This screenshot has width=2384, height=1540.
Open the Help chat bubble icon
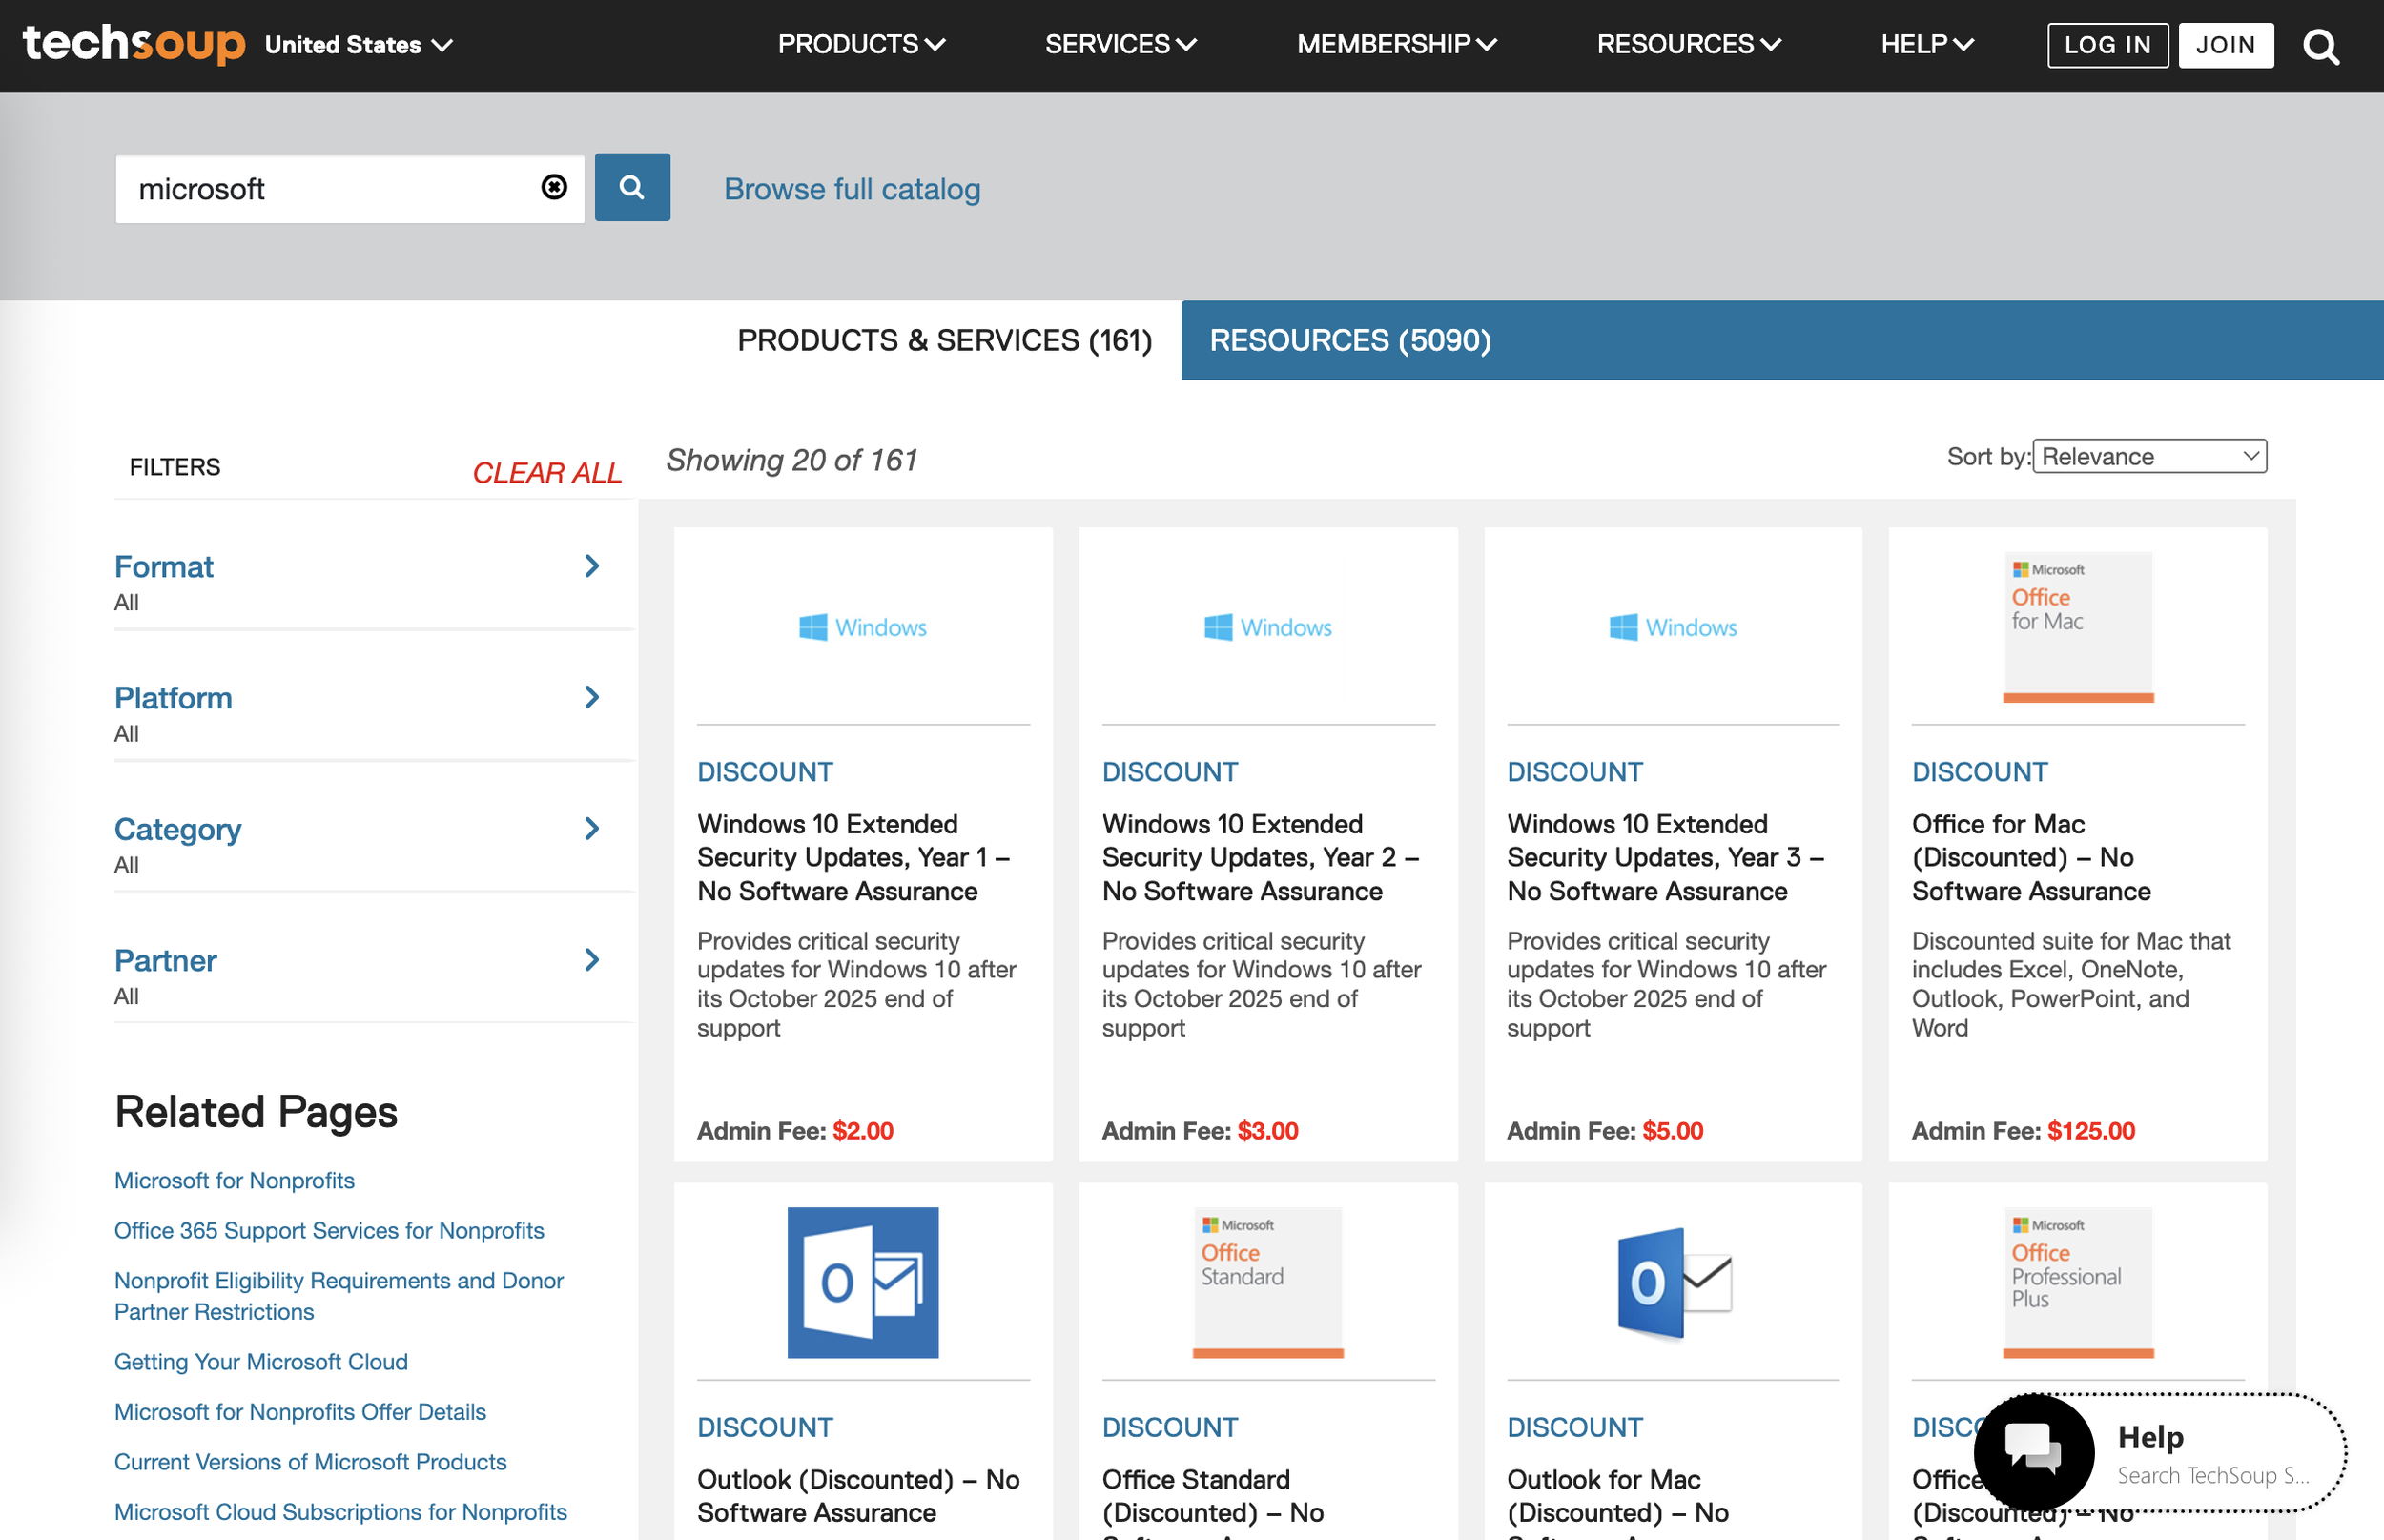coord(2033,1450)
